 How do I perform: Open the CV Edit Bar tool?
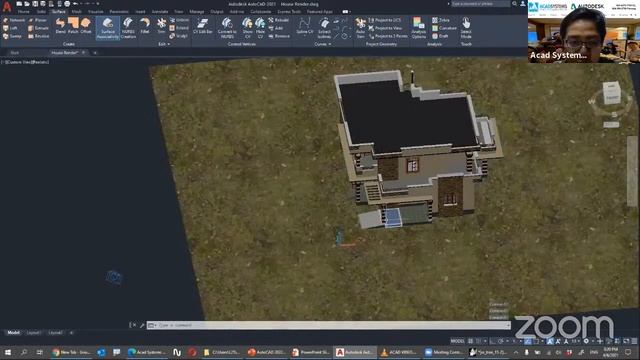coord(203,26)
